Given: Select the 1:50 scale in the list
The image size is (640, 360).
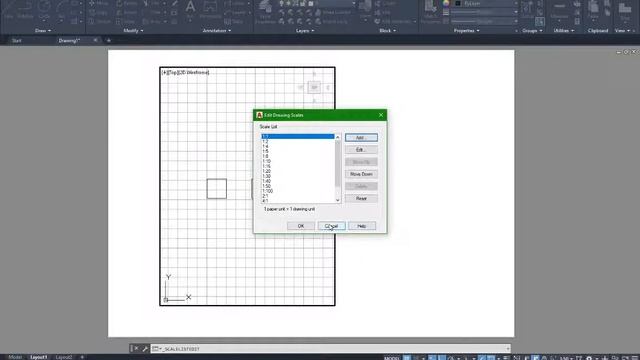Looking at the screenshot, I should [x=298, y=186].
